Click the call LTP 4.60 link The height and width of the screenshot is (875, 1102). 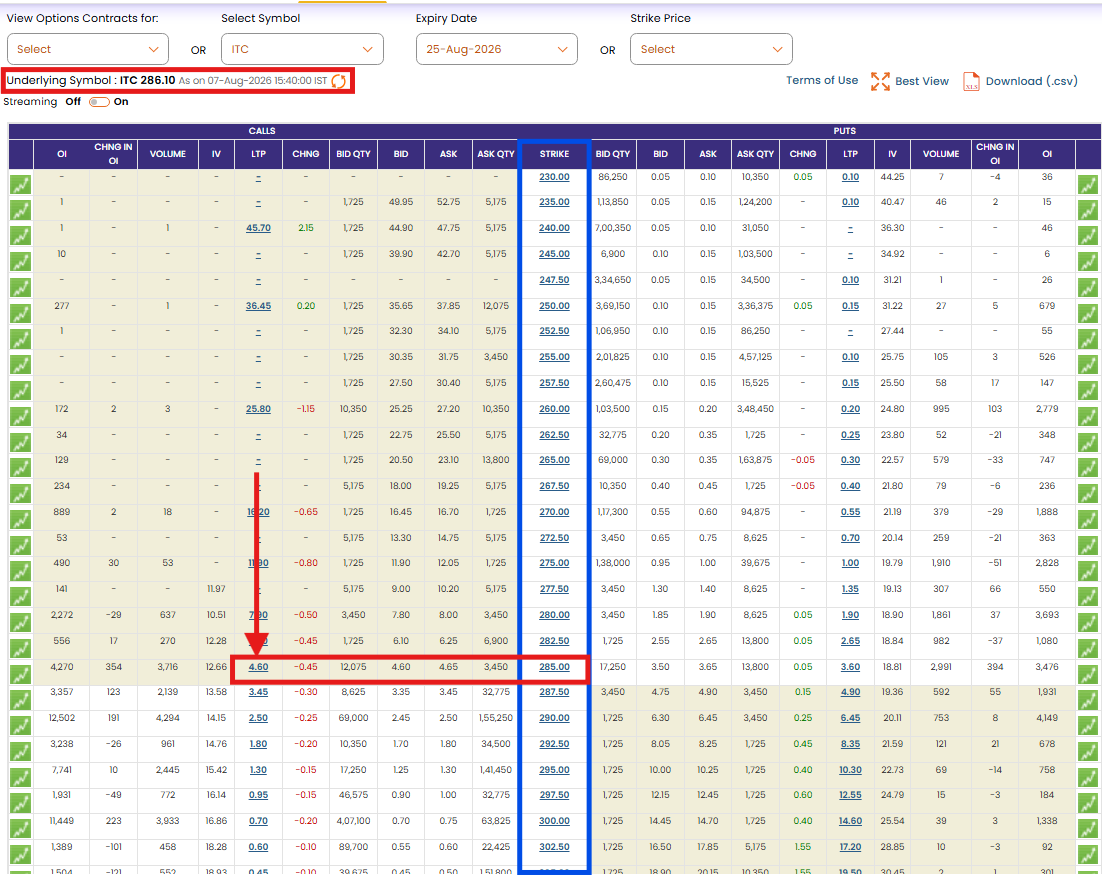point(259,667)
